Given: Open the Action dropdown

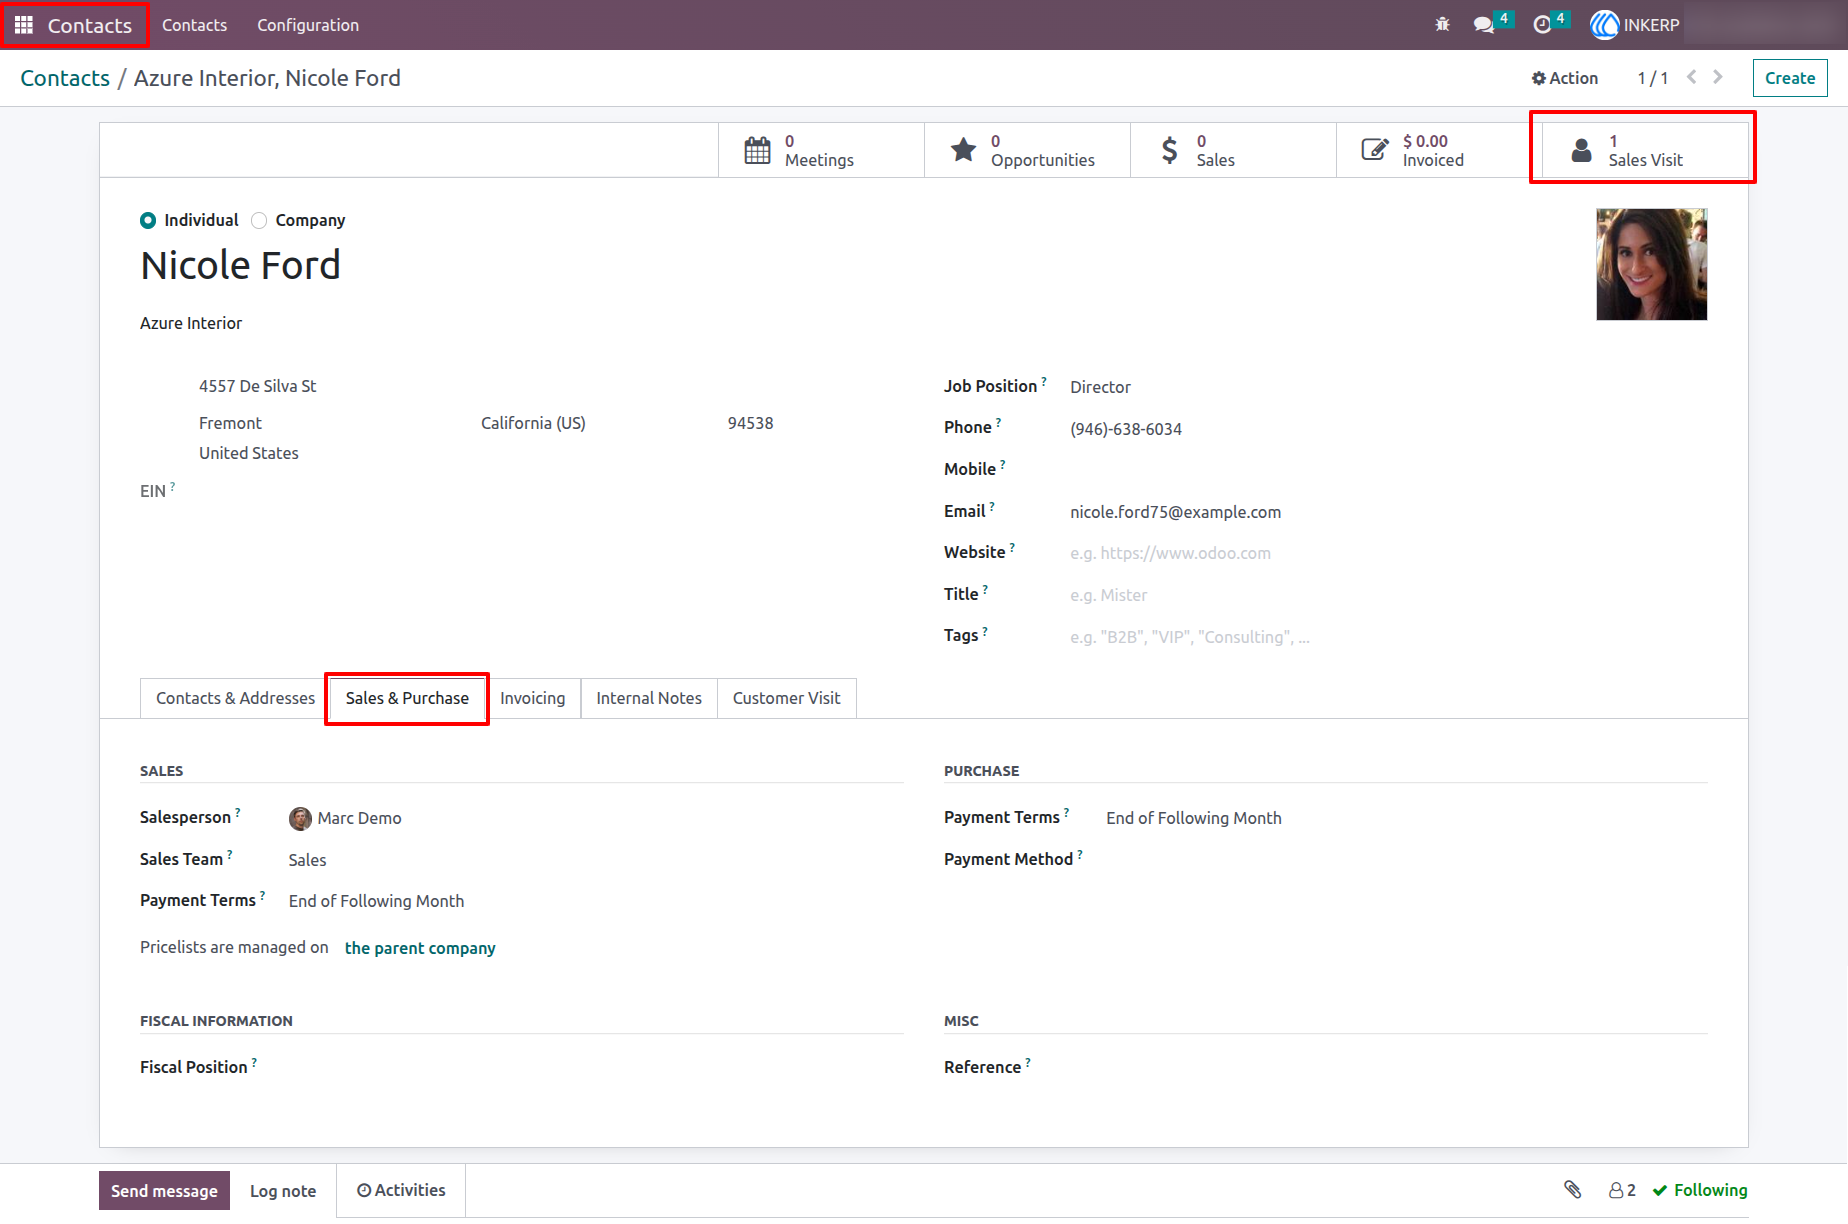Looking at the screenshot, I should click(x=1565, y=78).
